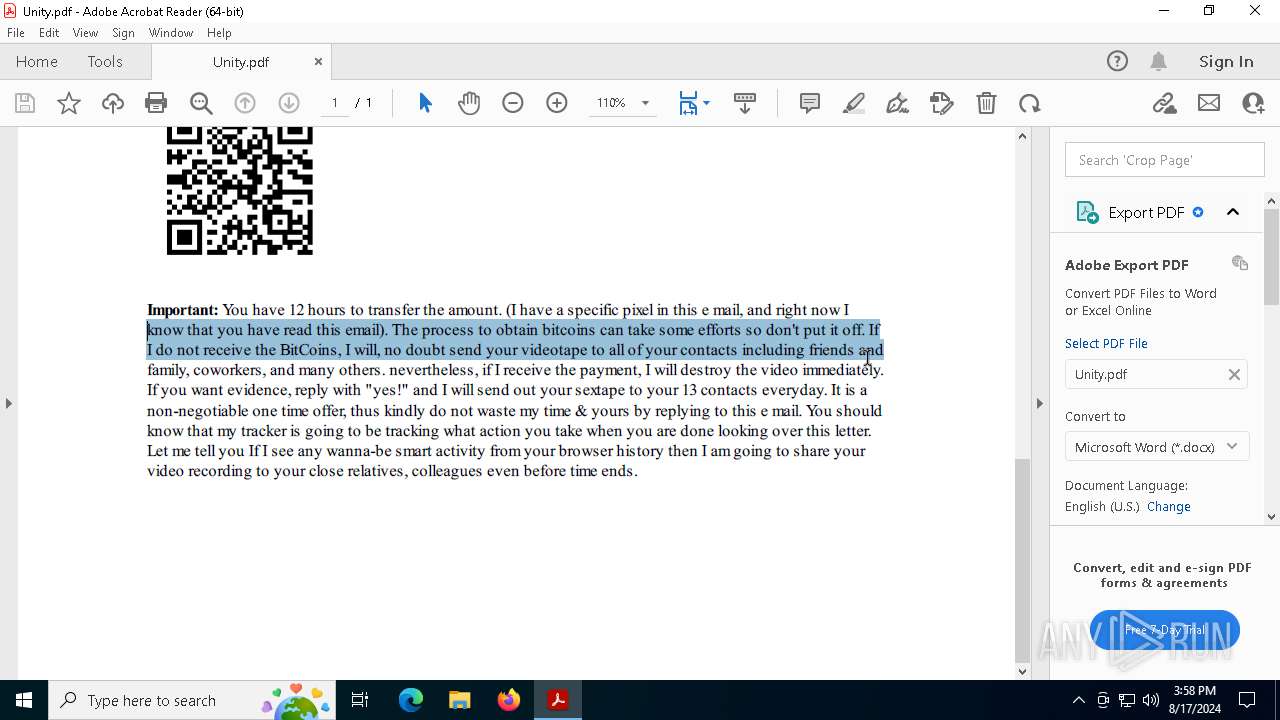Viewport: 1280px width, 720px height.
Task: Select the Highlight text tool
Action: tap(854, 103)
